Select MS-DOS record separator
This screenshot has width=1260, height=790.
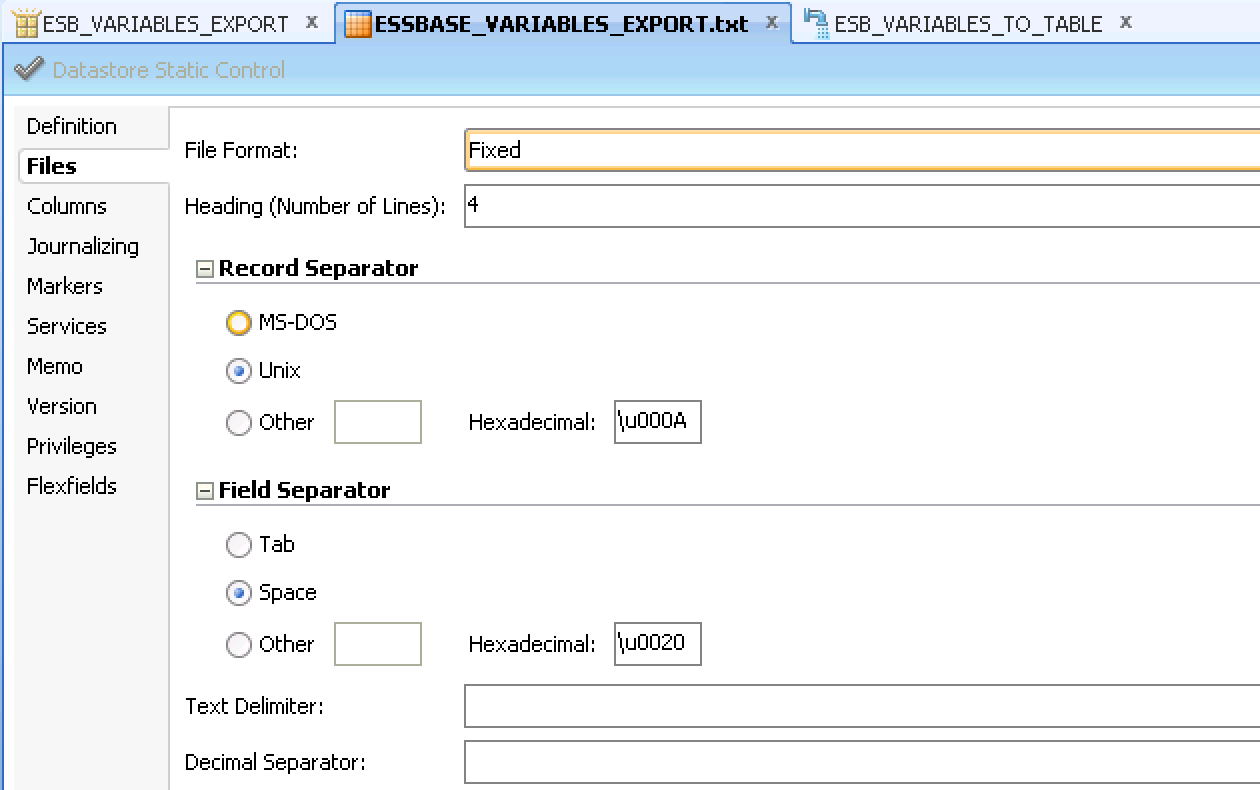point(238,323)
